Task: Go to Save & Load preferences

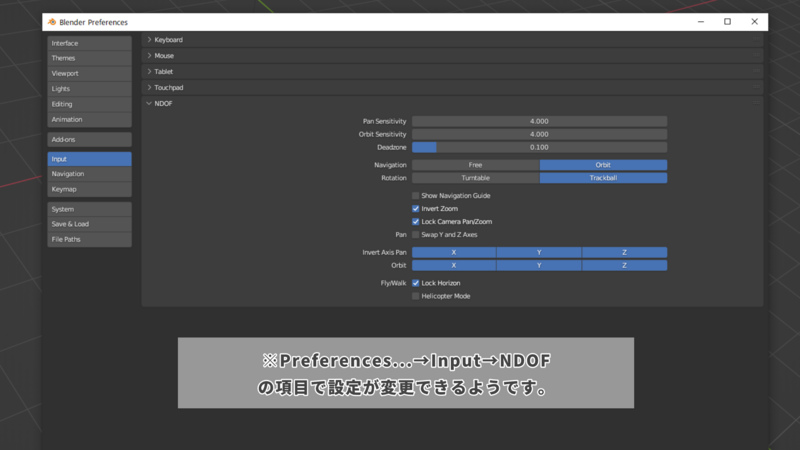Action: (x=89, y=224)
